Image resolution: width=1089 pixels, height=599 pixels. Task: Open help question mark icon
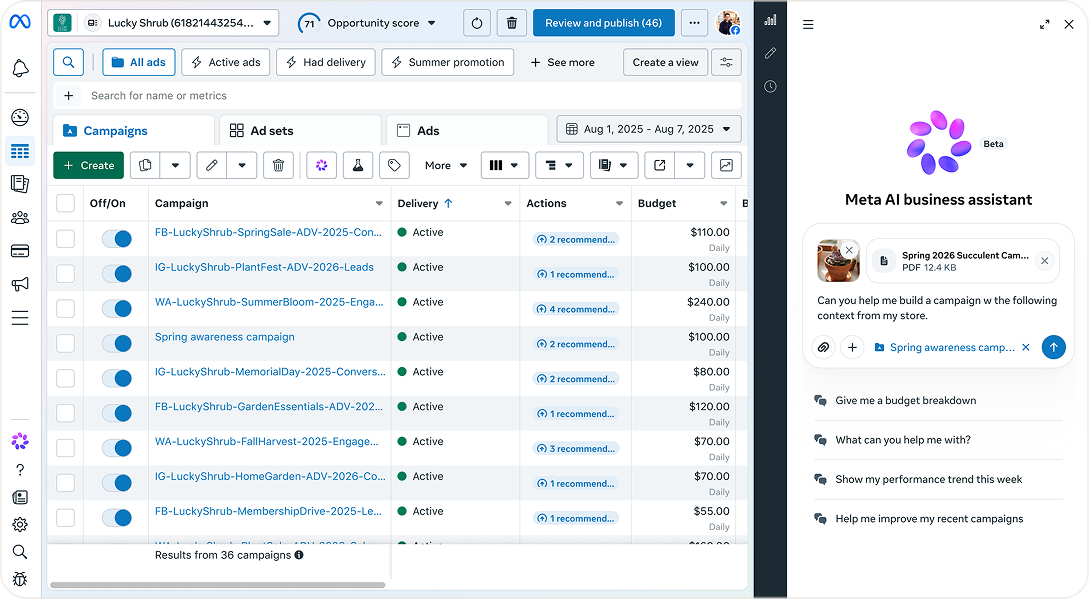[20, 470]
